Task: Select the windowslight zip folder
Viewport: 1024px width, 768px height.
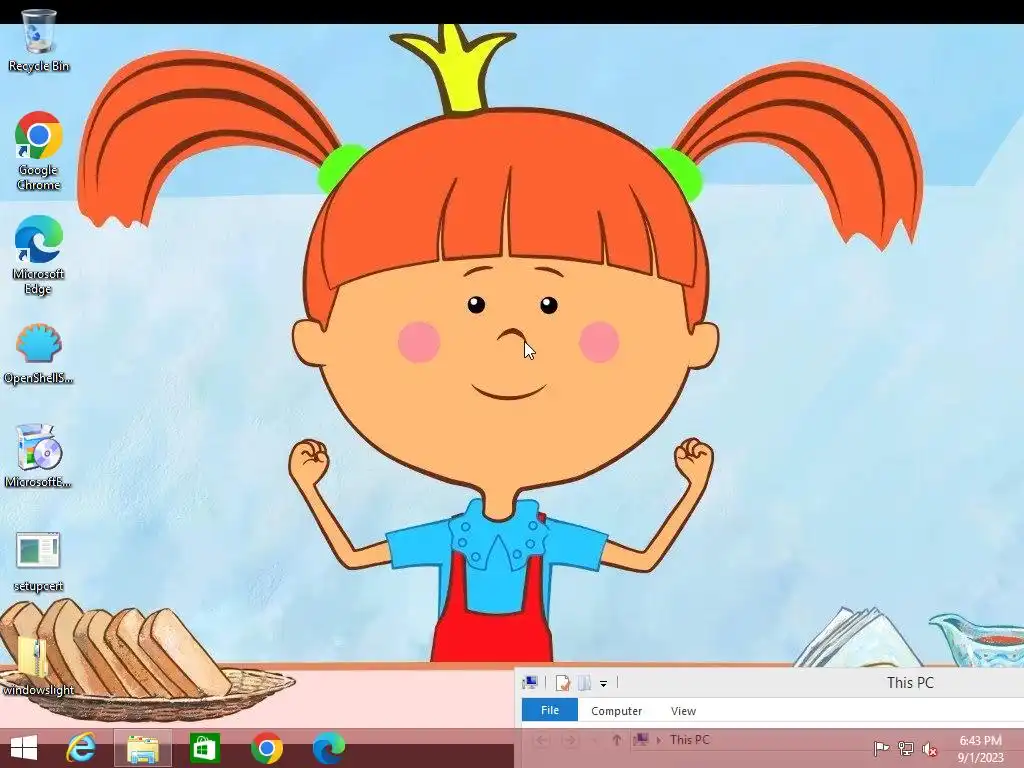Action: coord(39,665)
